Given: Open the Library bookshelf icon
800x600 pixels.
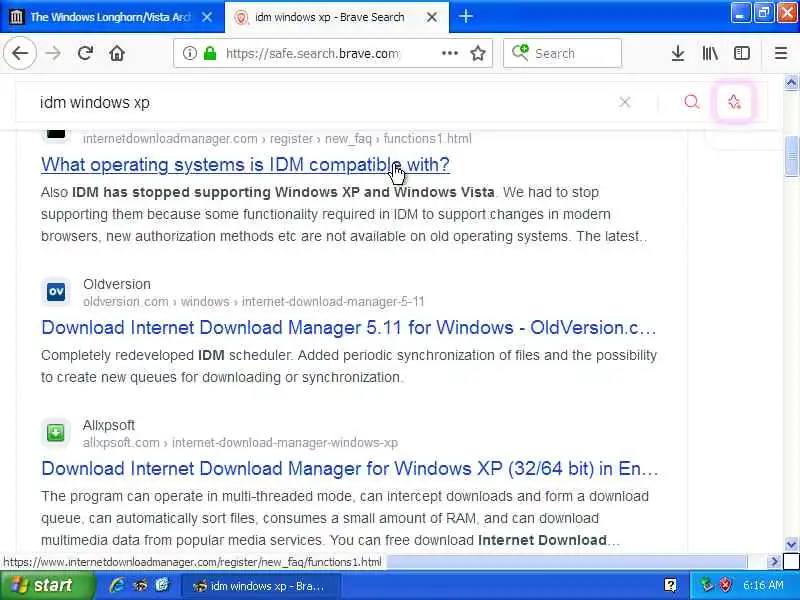Looking at the screenshot, I should (x=710, y=53).
